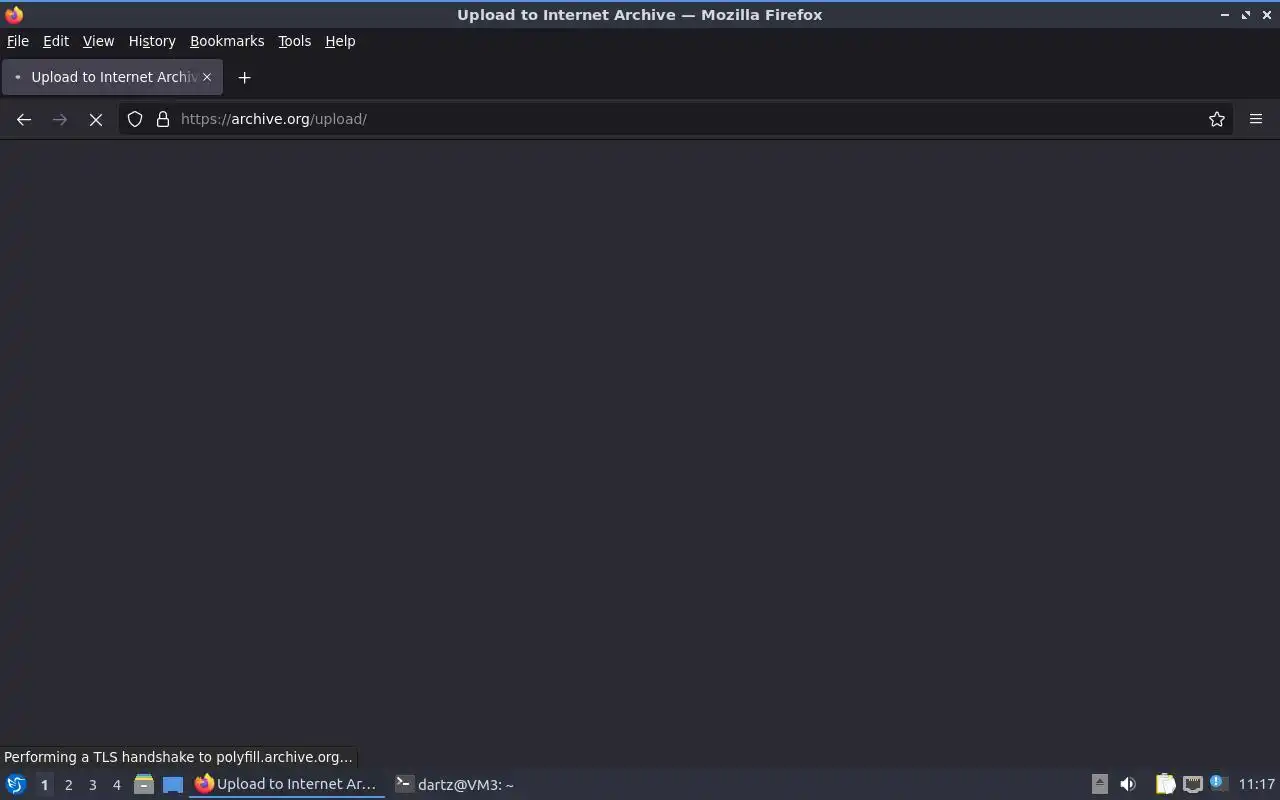1280x800 pixels.
Task: Open the desktop start menu icon
Action: 16,784
